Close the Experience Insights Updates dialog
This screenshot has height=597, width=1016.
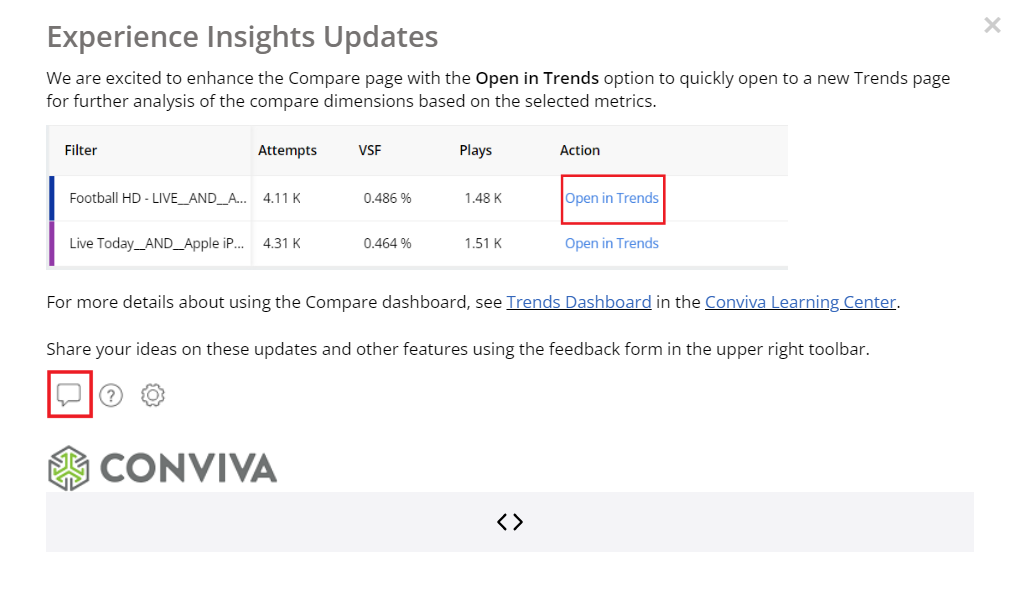(992, 25)
